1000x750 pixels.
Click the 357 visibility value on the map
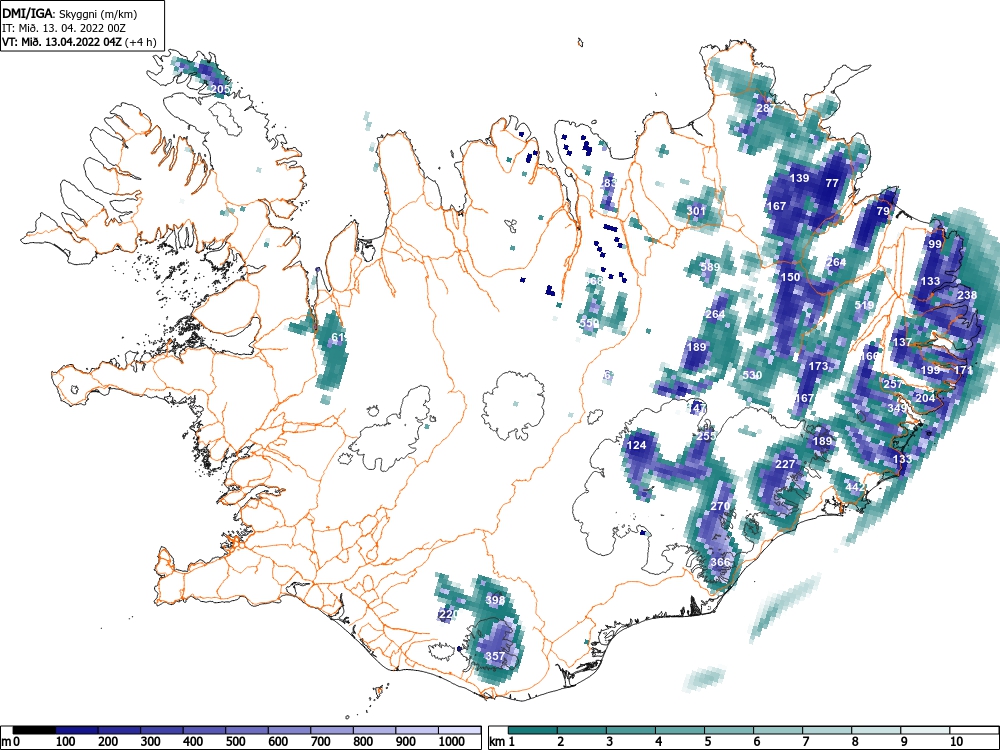coord(495,656)
